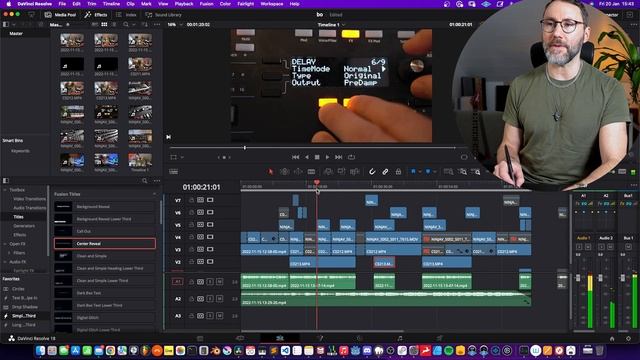The height and width of the screenshot is (360, 640).
Task: Lock video track V7
Action: [191, 200]
